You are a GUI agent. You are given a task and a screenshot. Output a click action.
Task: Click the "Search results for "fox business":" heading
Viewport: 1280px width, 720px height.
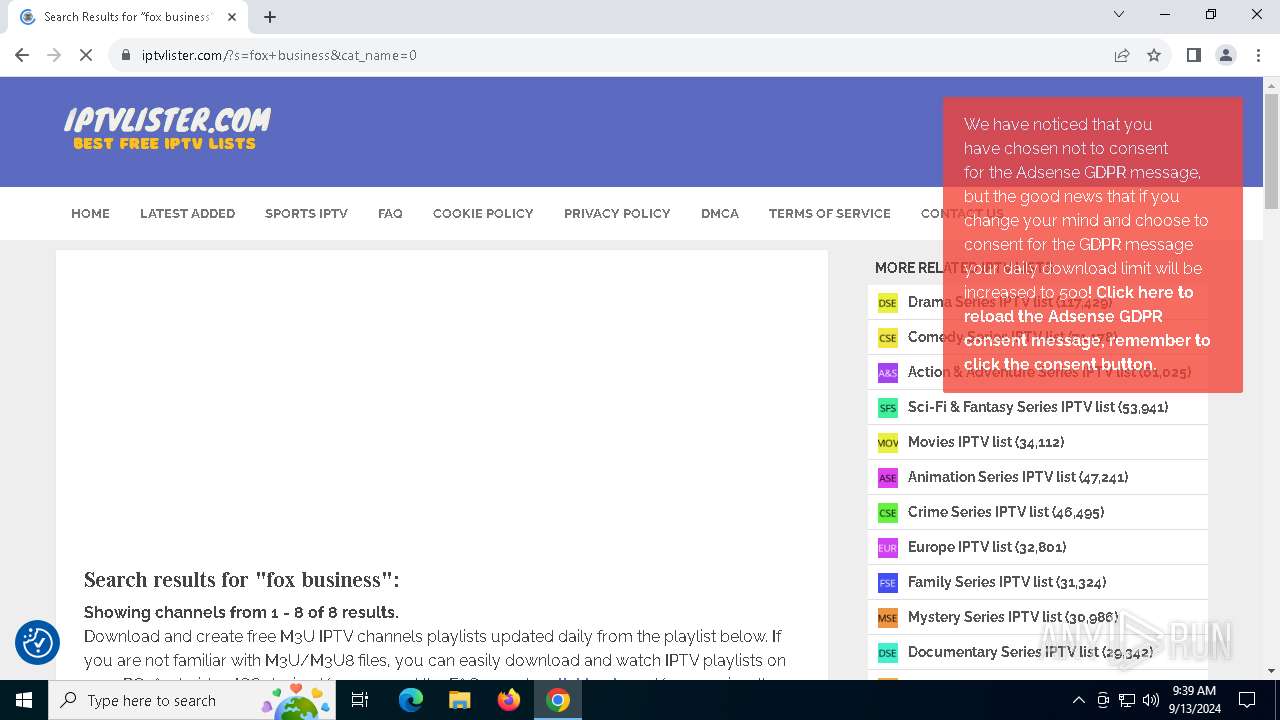pyautogui.click(x=241, y=580)
